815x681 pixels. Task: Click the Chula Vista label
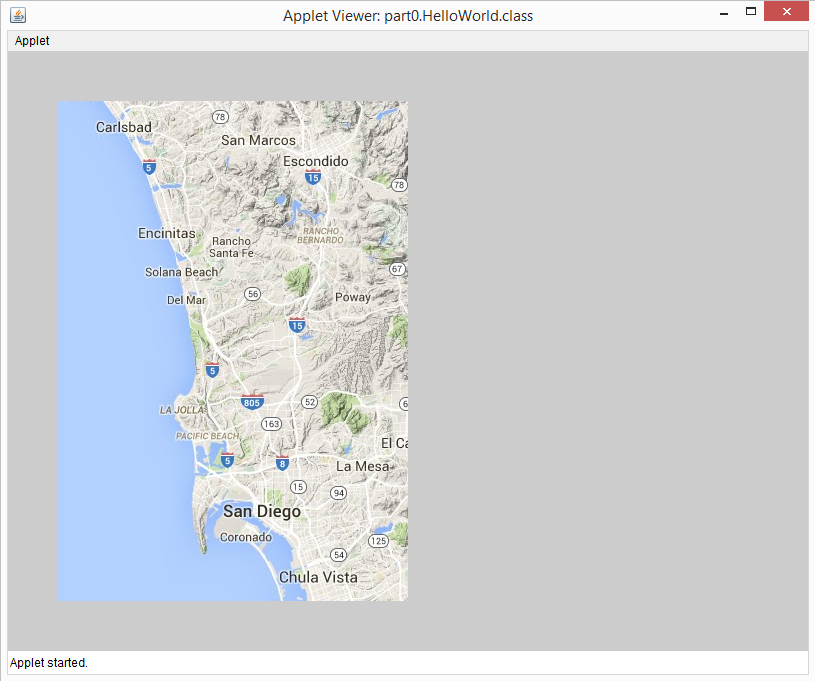318,577
